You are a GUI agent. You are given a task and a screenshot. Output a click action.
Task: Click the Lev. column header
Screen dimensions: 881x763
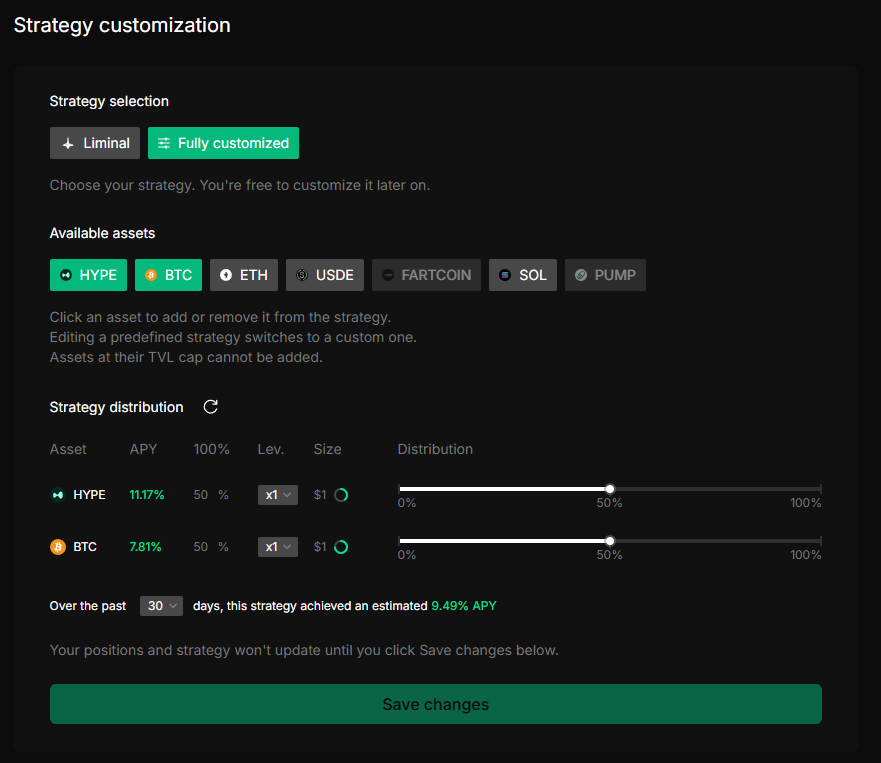pyautogui.click(x=271, y=449)
